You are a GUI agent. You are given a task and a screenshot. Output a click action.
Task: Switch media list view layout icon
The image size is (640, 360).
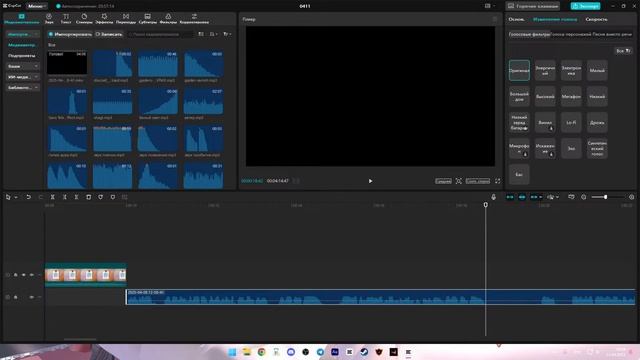[201, 34]
